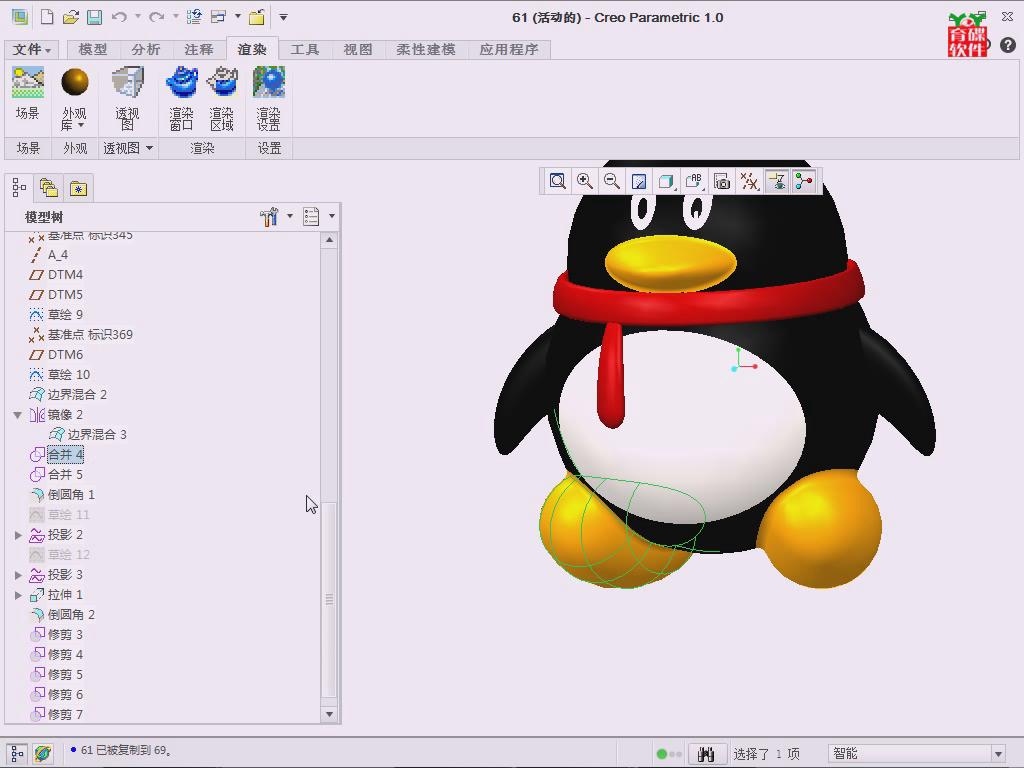Open the display style cube icon
The image size is (1024, 768).
click(x=666, y=181)
